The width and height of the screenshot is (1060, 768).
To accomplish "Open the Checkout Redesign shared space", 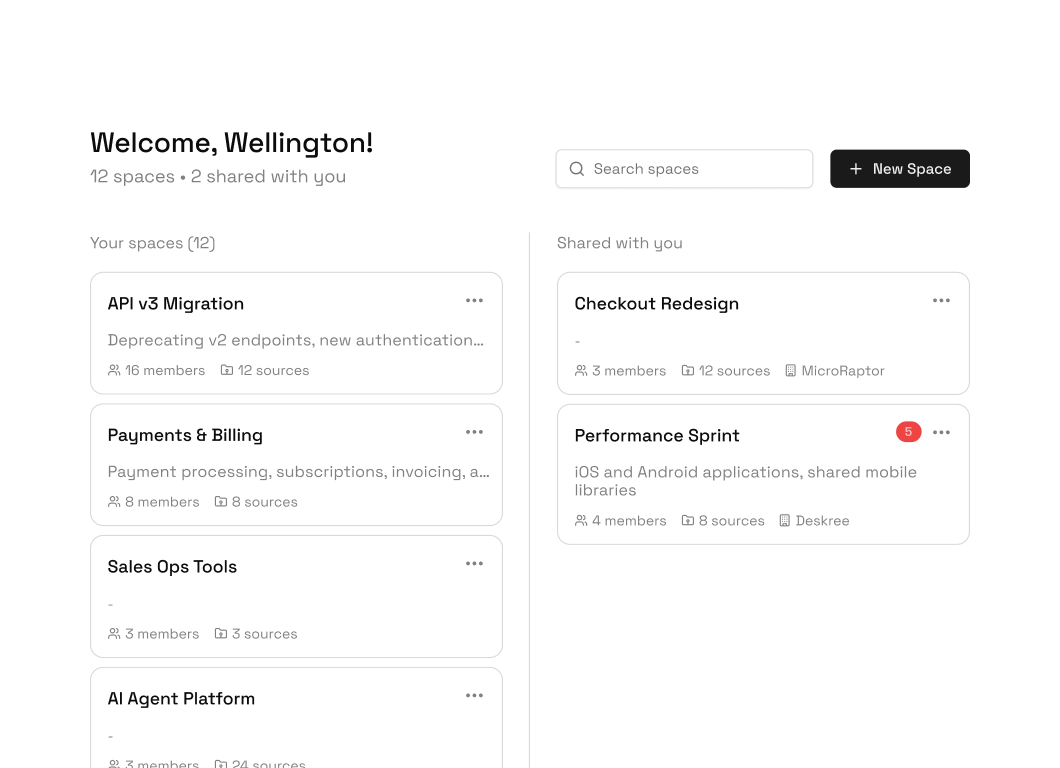I will click(656, 304).
